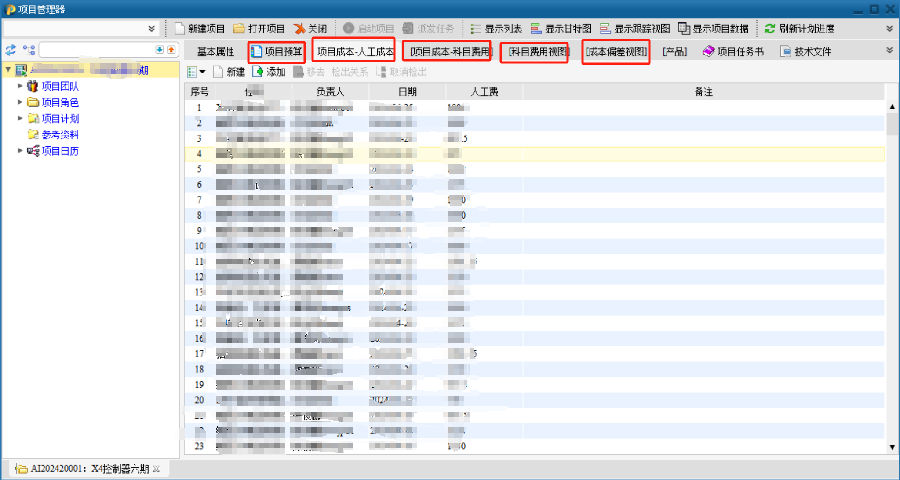Viewport: 900px width, 480px height.
Task: Expand the tab bar overflow chevron
Action: (x=890, y=51)
